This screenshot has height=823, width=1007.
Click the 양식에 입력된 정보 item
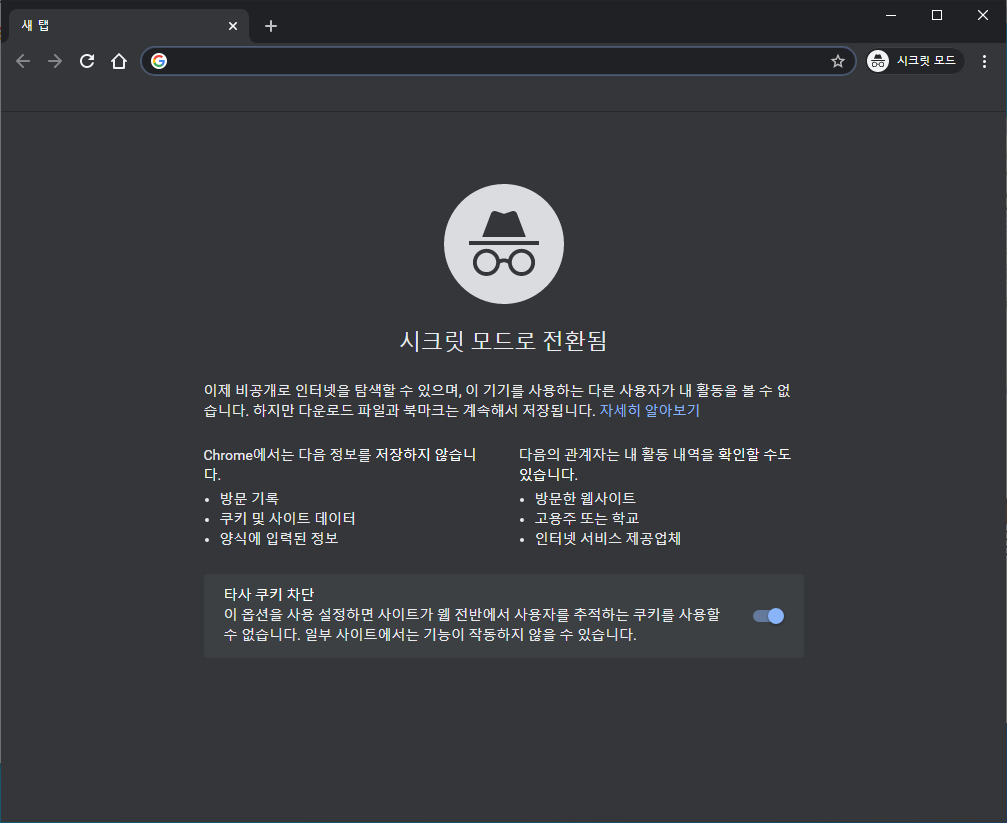(279, 538)
